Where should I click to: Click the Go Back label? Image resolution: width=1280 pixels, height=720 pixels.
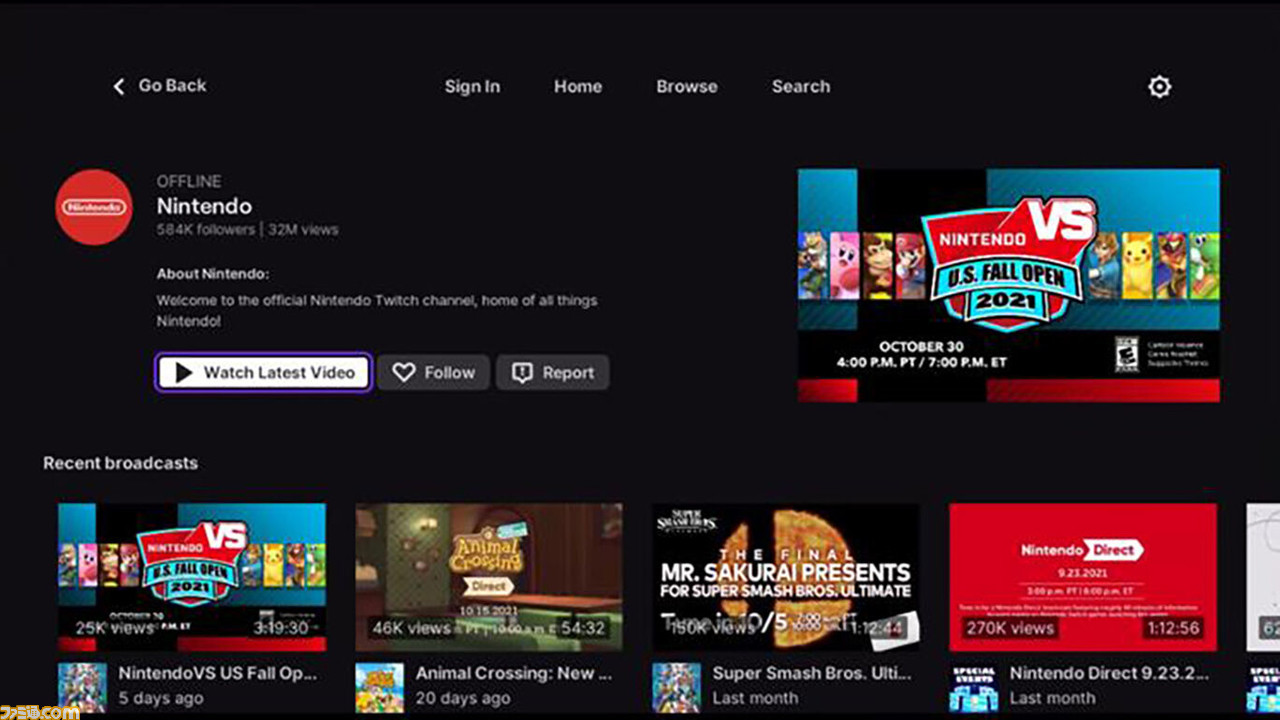[x=172, y=86]
